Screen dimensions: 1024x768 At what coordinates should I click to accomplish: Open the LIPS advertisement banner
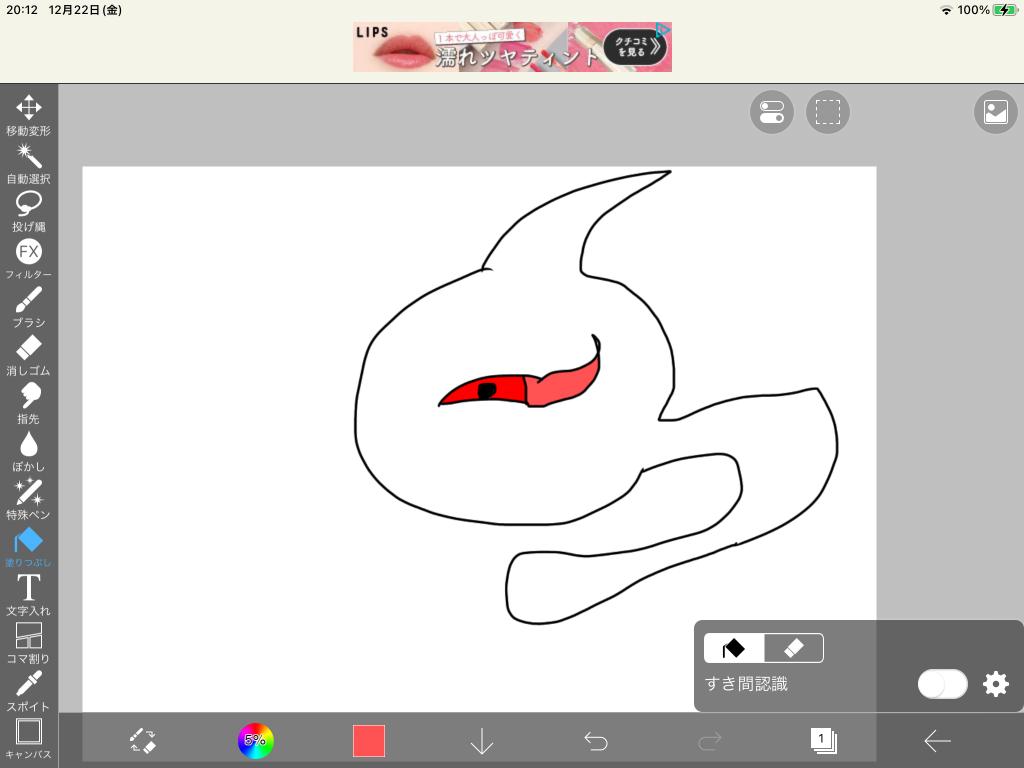512,47
